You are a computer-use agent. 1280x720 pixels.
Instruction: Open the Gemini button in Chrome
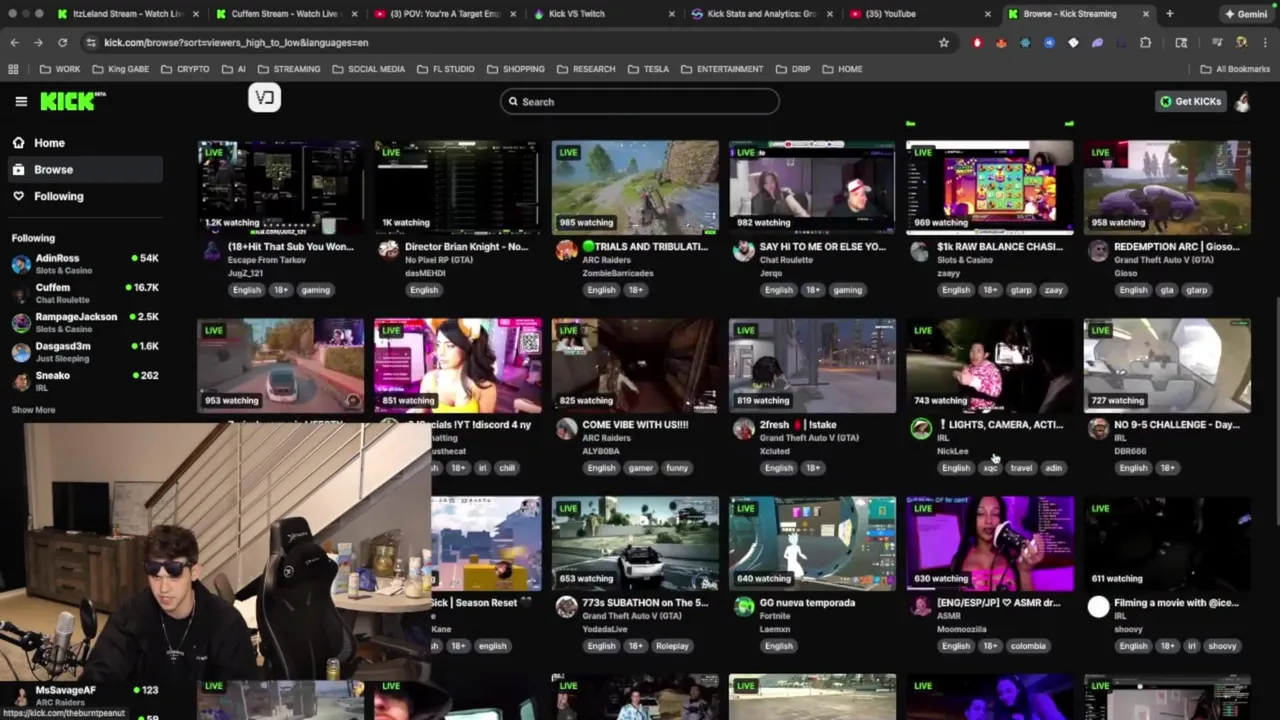tap(1246, 14)
